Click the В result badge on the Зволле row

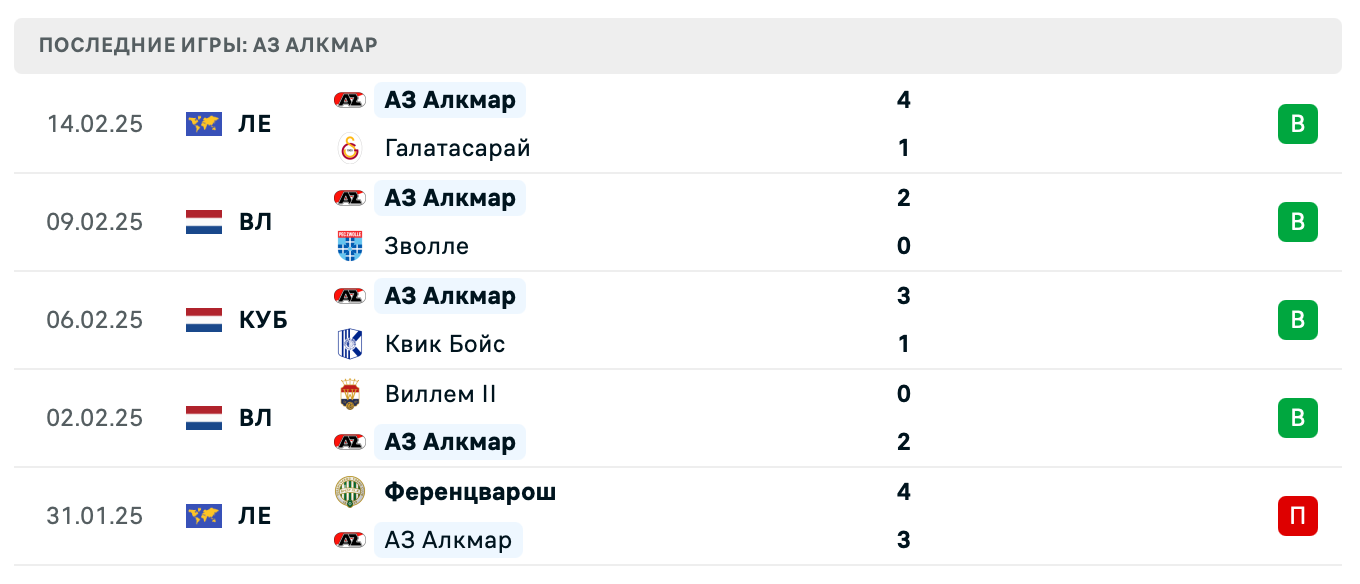pos(1298,222)
